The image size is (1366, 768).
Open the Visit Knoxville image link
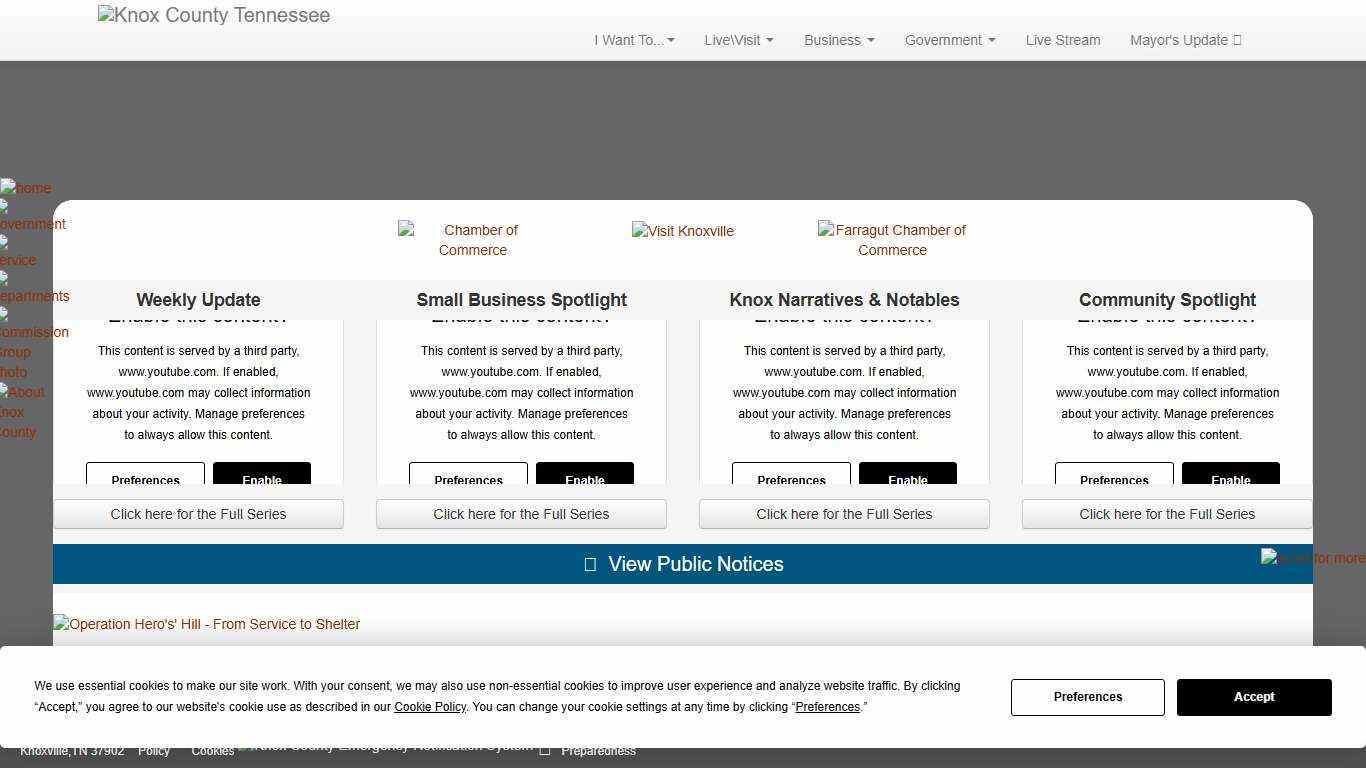[x=683, y=231]
